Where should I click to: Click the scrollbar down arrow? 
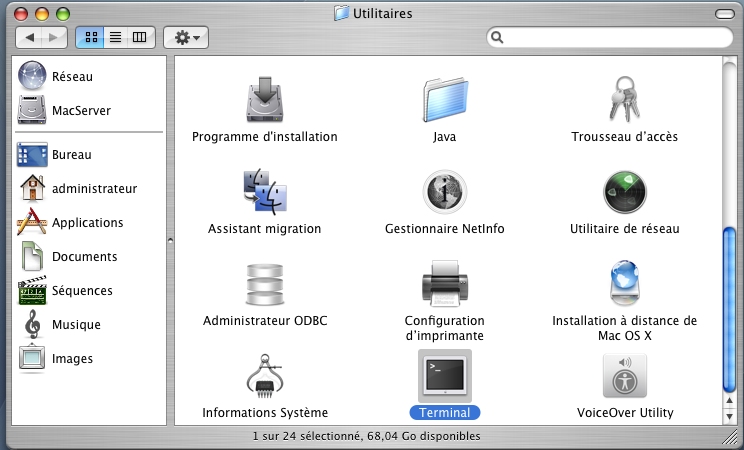point(729,416)
